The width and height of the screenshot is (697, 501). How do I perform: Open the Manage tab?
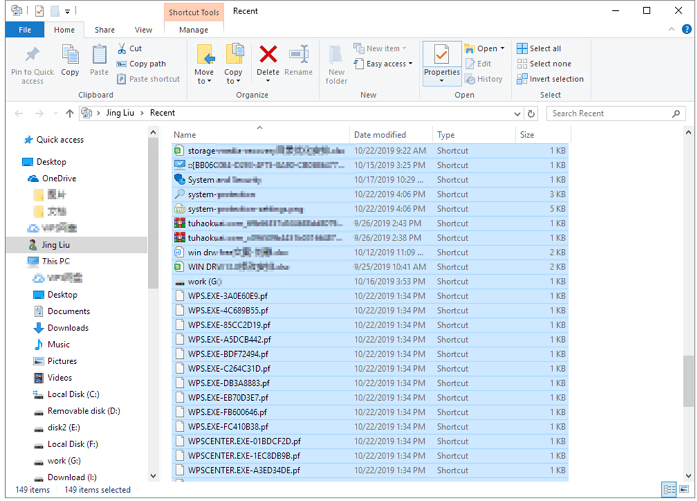tap(193, 30)
